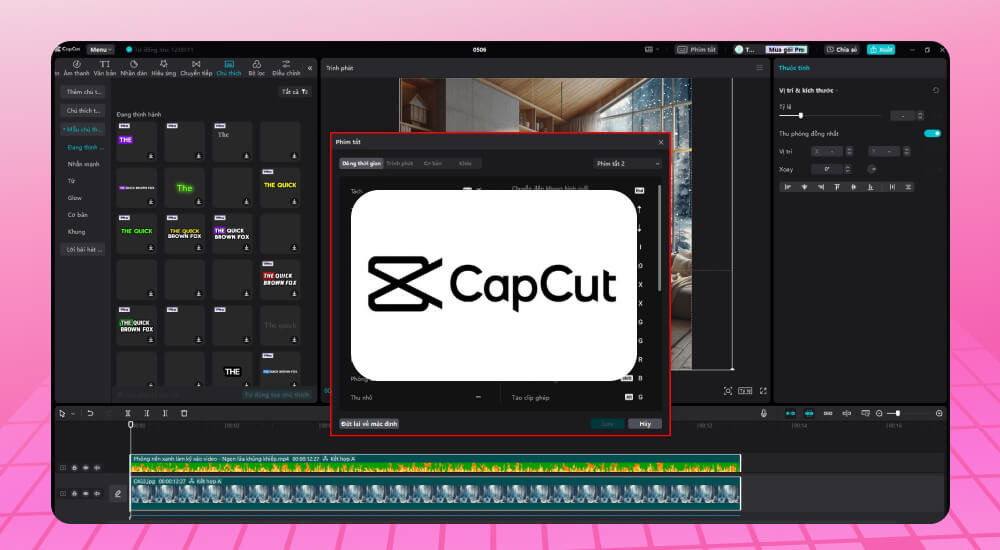The image size is (1000, 550).
Task: Click the Vị trí X input field
Action: coord(827,151)
